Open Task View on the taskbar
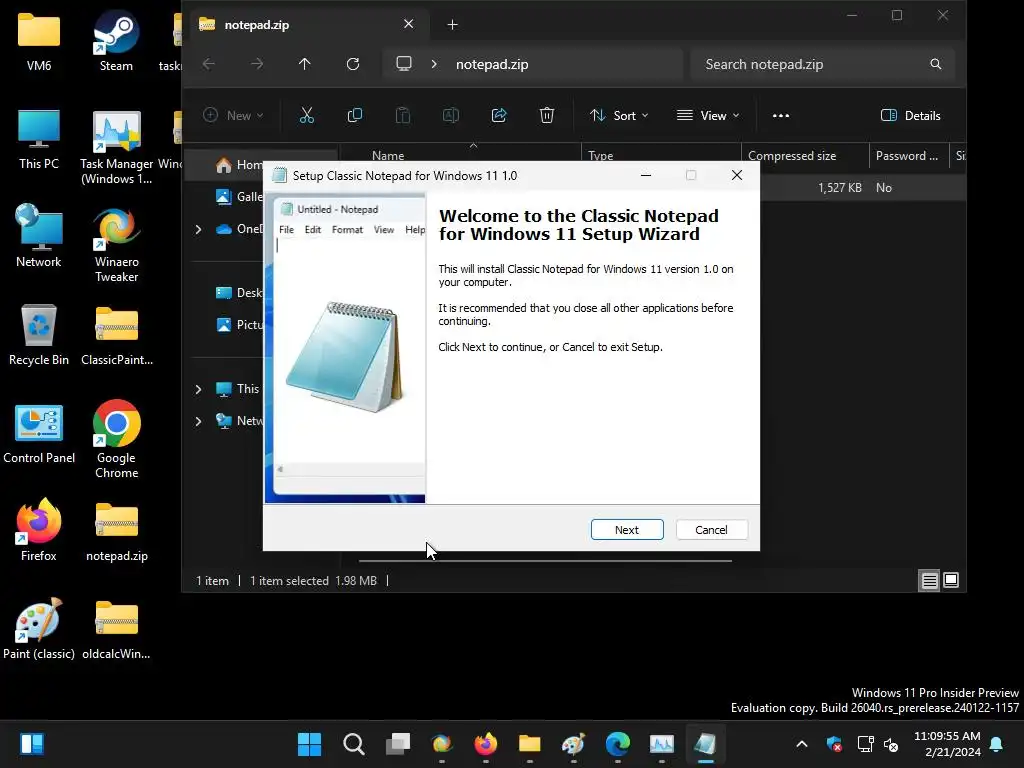Screen dimensions: 1024x768 pos(398,743)
